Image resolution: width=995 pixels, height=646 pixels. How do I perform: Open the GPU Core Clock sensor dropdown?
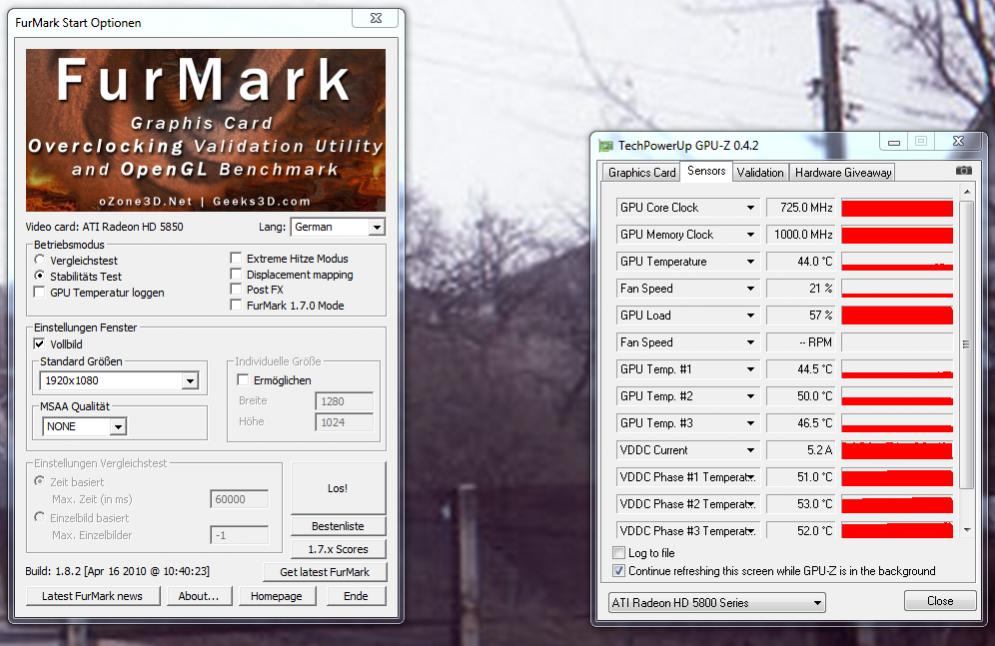click(751, 208)
